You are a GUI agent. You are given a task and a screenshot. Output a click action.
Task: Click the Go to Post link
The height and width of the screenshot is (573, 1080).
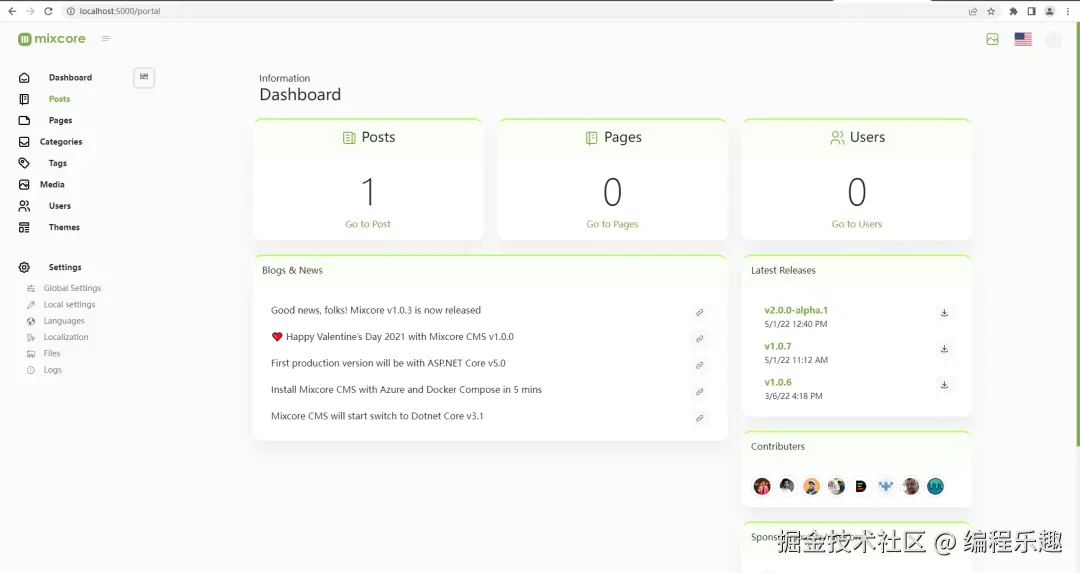click(x=368, y=224)
